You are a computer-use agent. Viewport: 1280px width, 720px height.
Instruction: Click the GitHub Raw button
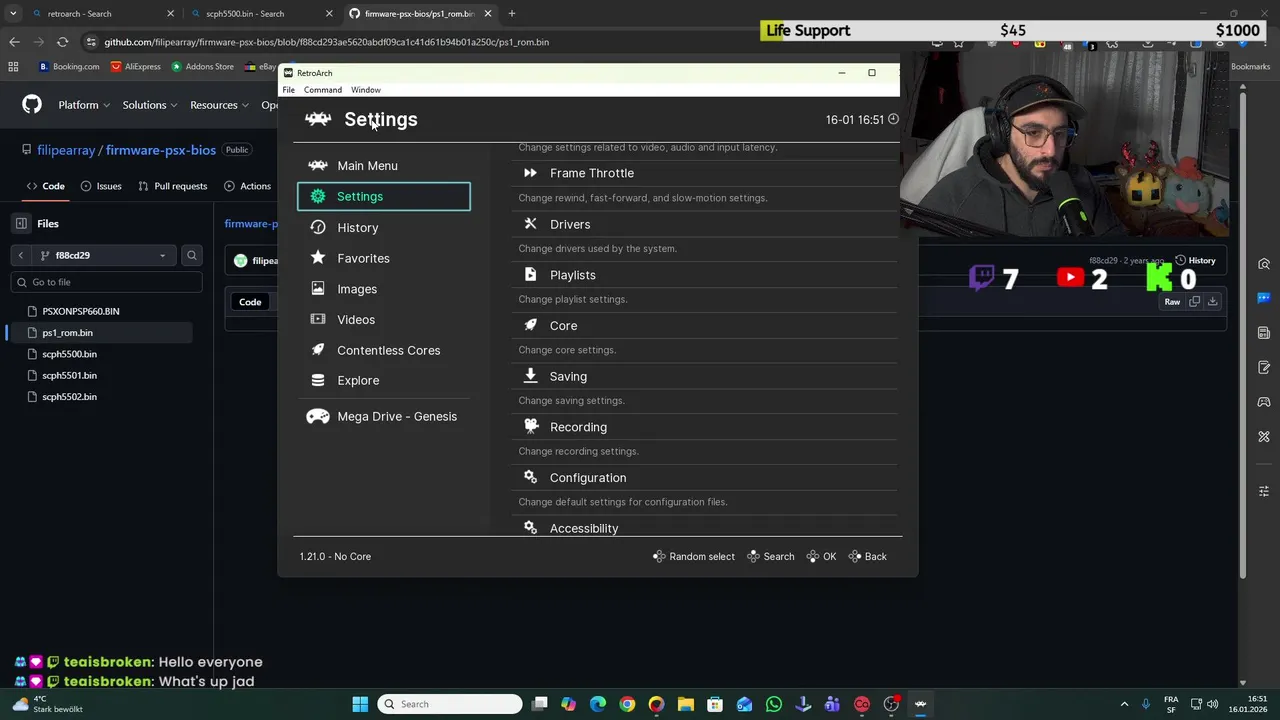pyautogui.click(x=1172, y=302)
